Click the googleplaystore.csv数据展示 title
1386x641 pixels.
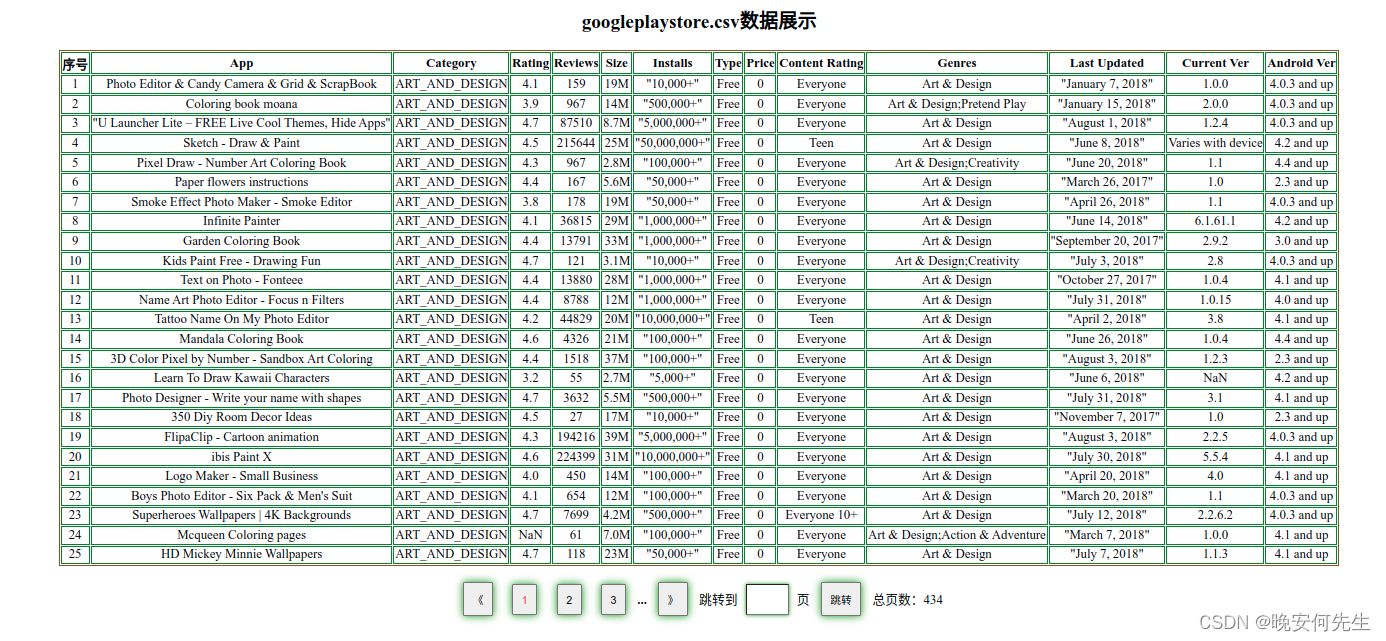[699, 22]
